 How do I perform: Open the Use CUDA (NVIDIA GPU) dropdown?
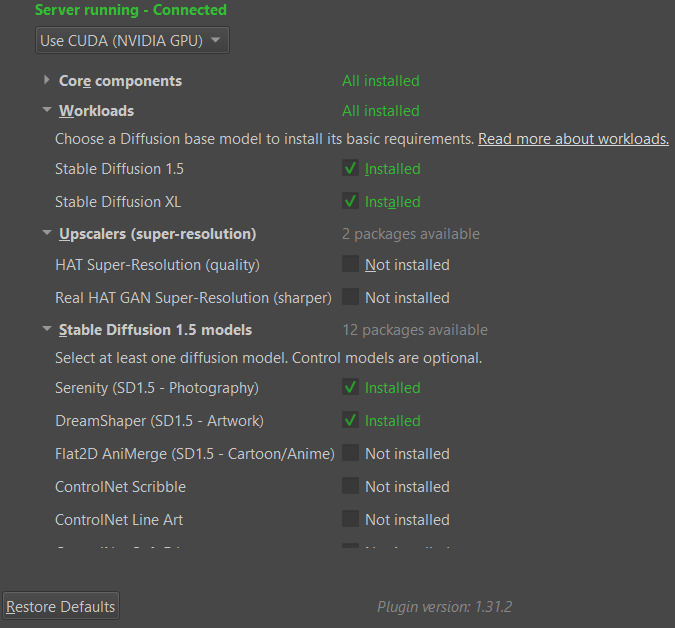(x=132, y=40)
